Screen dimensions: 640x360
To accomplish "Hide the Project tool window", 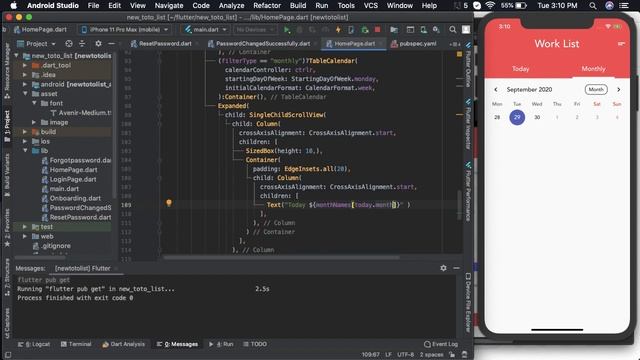I will [111, 44].
